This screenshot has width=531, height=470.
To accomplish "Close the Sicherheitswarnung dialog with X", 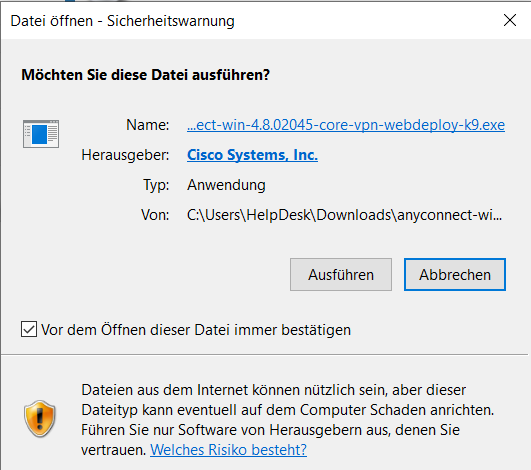I will [510, 20].
